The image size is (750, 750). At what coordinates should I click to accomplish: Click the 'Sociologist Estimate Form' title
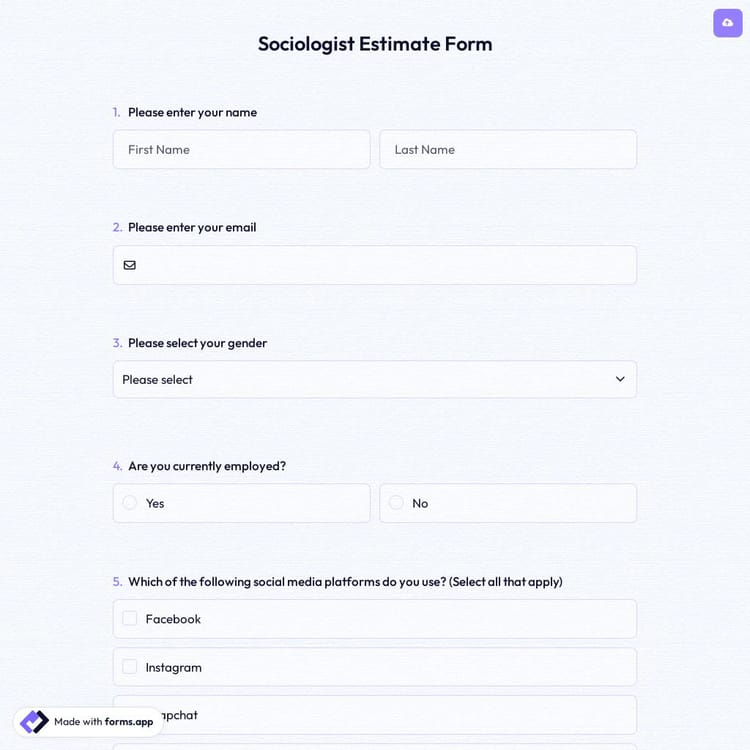click(x=375, y=44)
